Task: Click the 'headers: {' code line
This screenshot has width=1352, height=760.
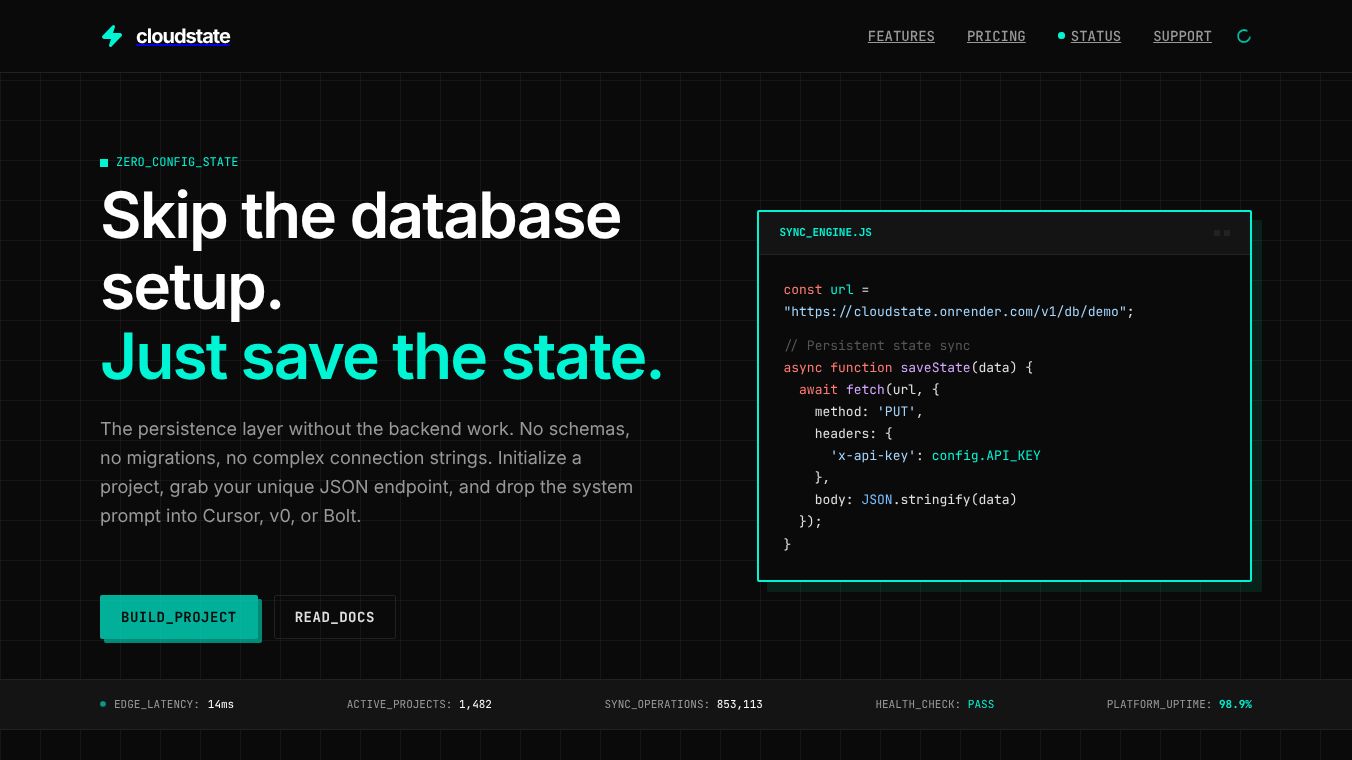Action: pyautogui.click(x=853, y=433)
